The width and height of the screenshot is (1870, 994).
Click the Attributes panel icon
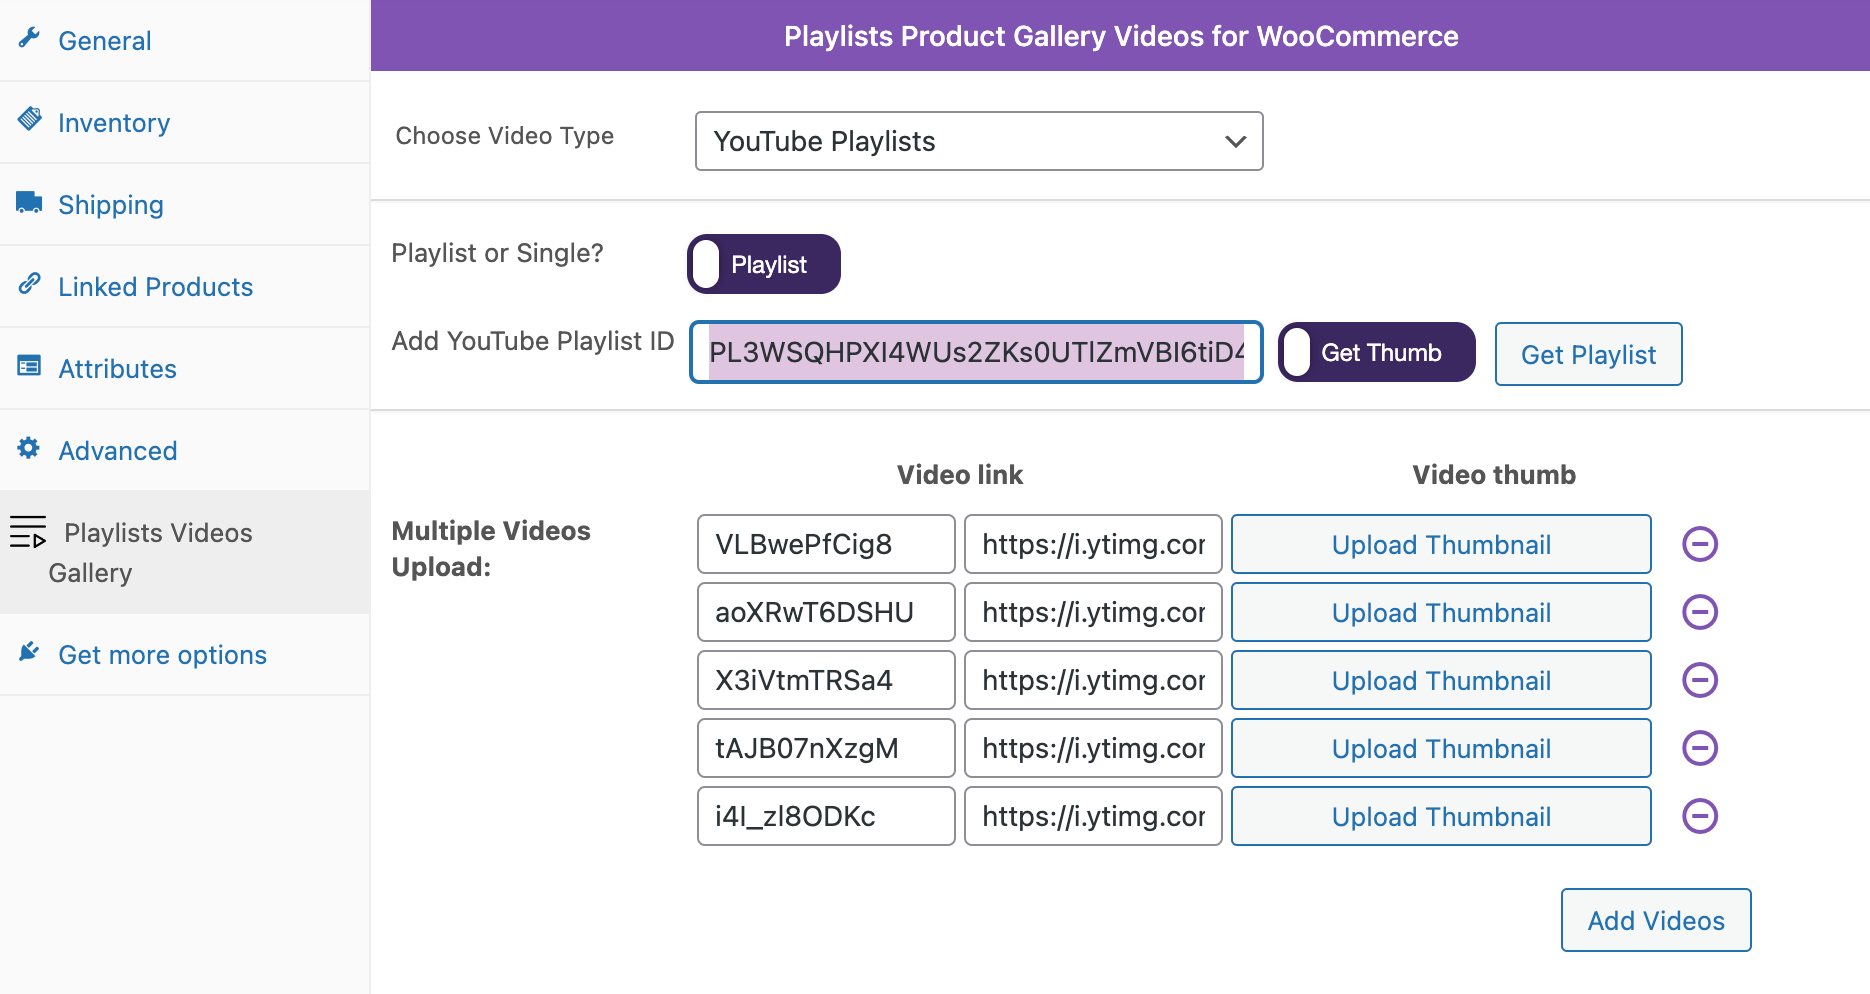pos(29,366)
